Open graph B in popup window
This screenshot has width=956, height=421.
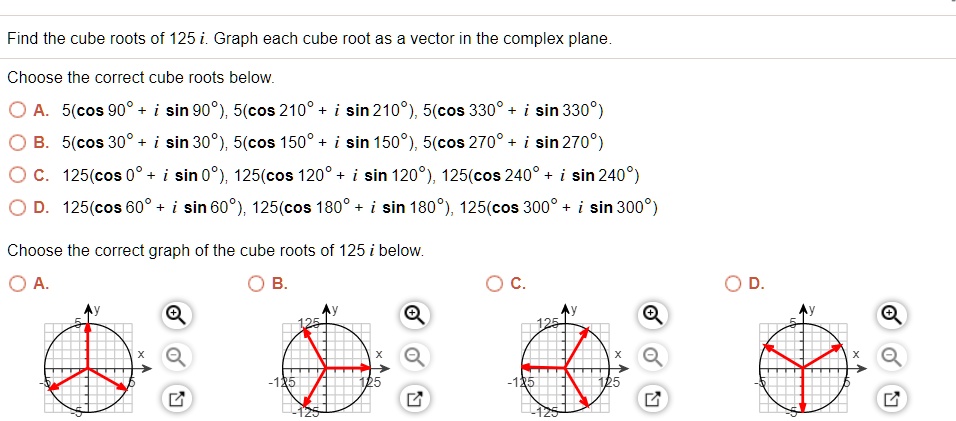[413, 400]
